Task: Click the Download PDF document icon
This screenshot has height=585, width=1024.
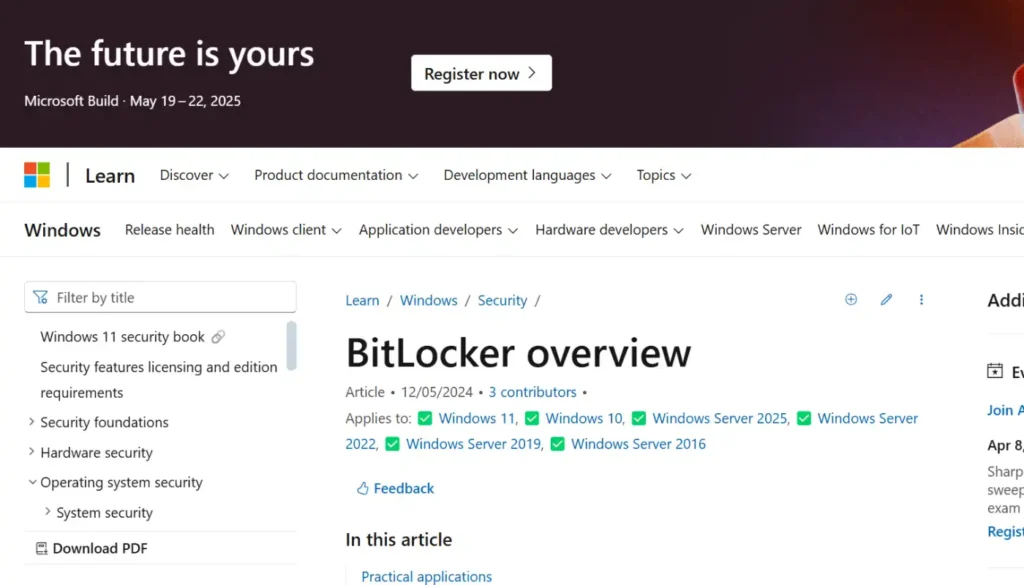Action: [x=42, y=548]
